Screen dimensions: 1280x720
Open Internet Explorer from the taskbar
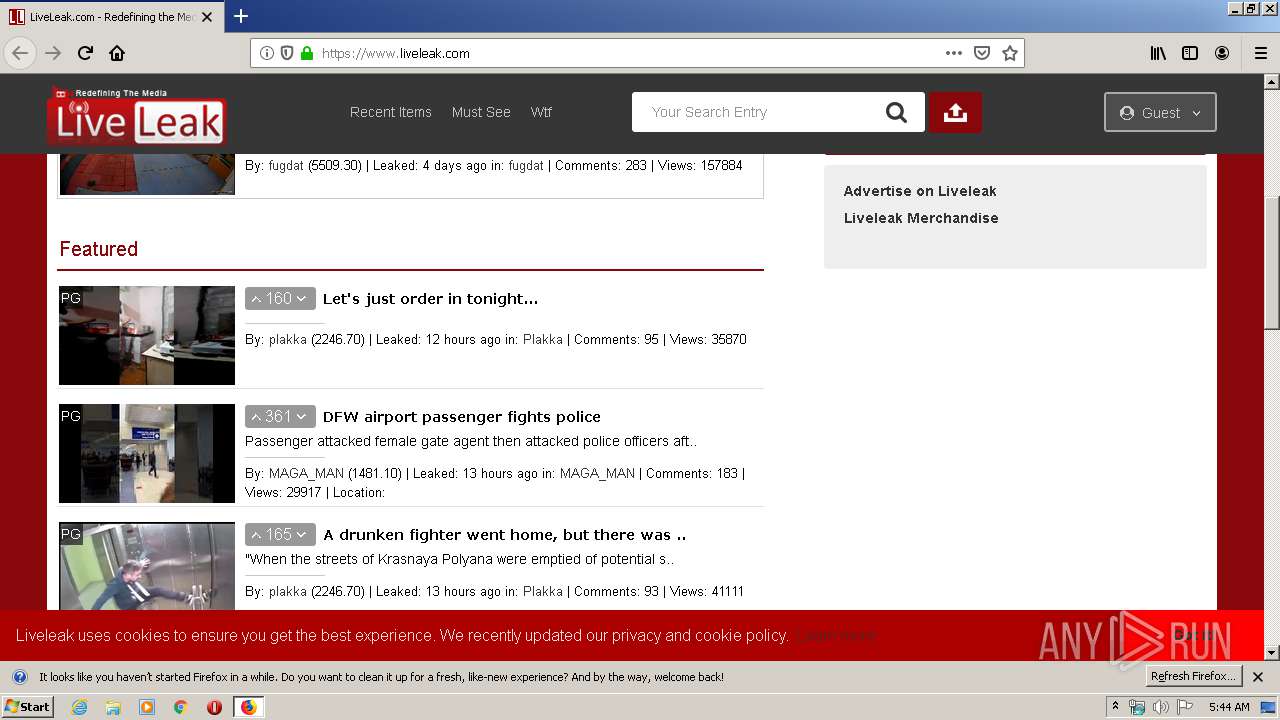[79, 707]
